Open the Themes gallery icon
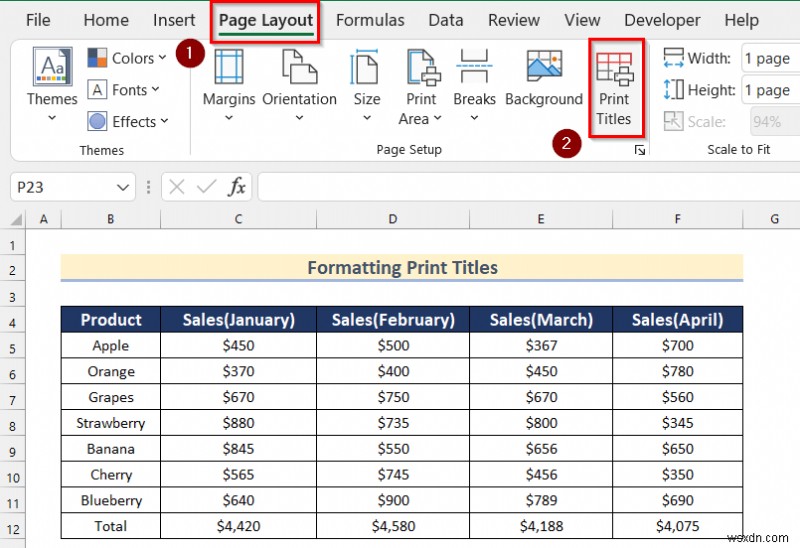Screen dimensions: 800x548 52,68
